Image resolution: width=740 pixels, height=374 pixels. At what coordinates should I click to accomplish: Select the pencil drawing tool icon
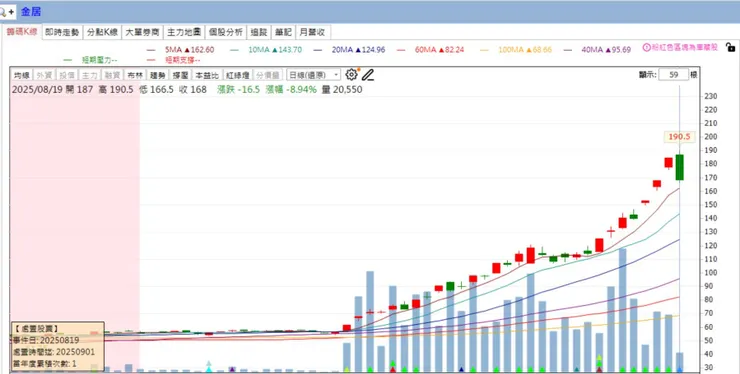[368, 75]
